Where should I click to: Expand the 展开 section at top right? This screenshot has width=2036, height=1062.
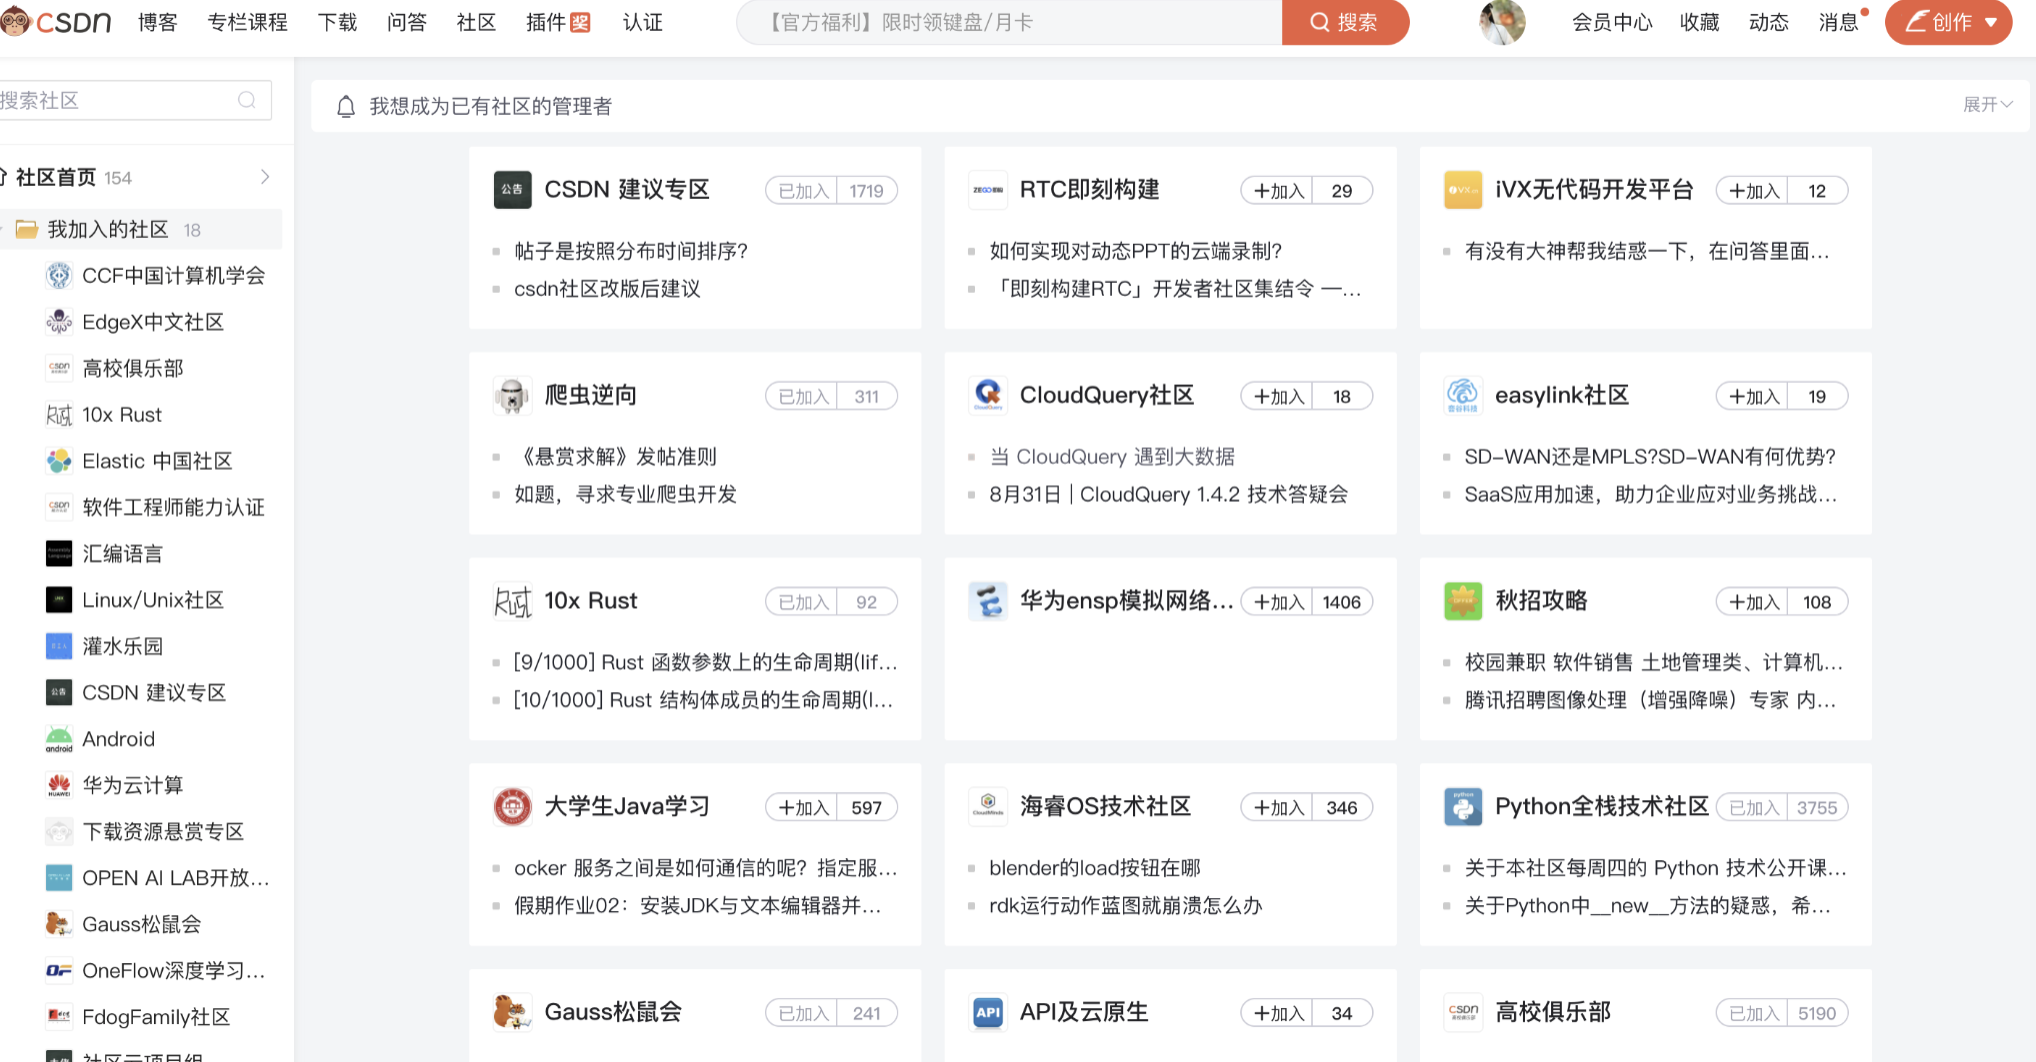[1988, 103]
